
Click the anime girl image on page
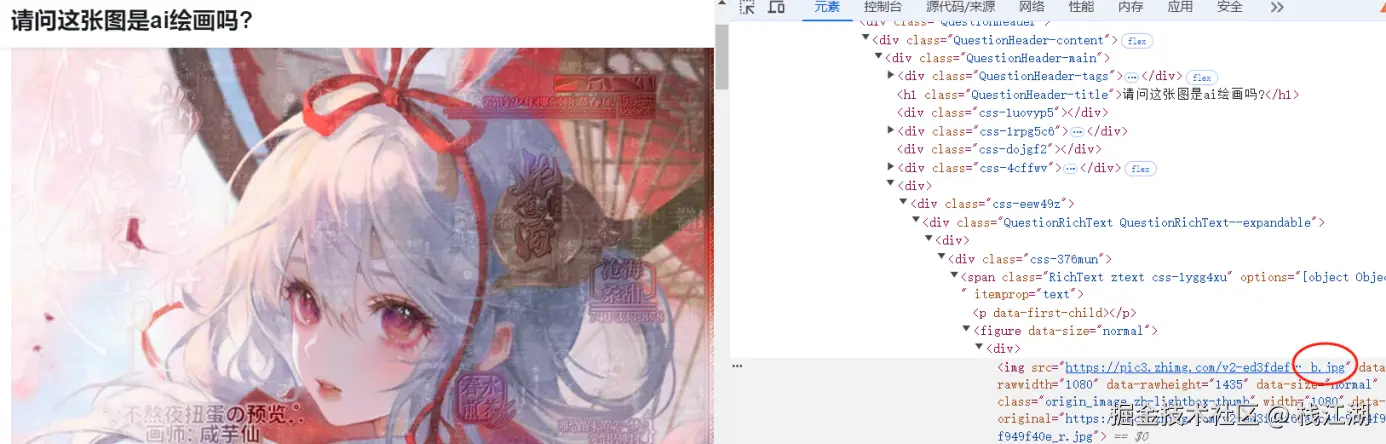(361, 246)
